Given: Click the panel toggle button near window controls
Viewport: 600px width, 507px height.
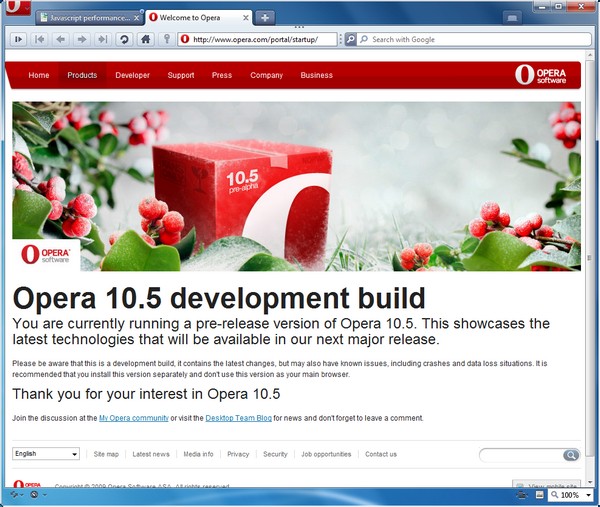Looking at the screenshot, I should [512, 18].
